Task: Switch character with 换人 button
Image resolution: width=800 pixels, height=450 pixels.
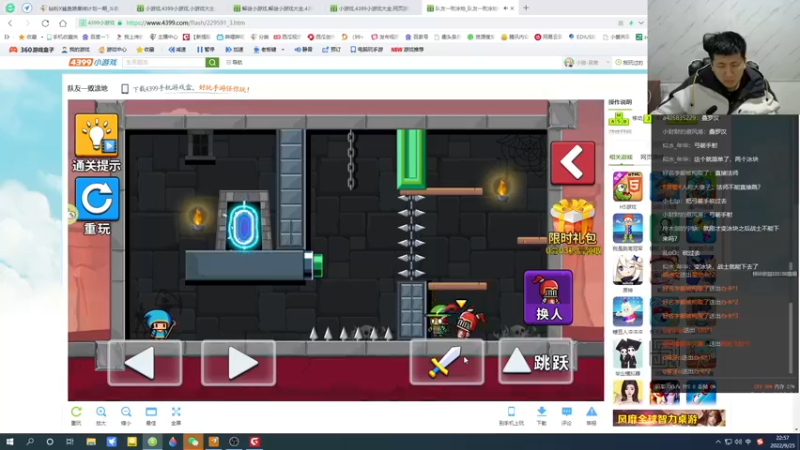Action: coord(548,297)
